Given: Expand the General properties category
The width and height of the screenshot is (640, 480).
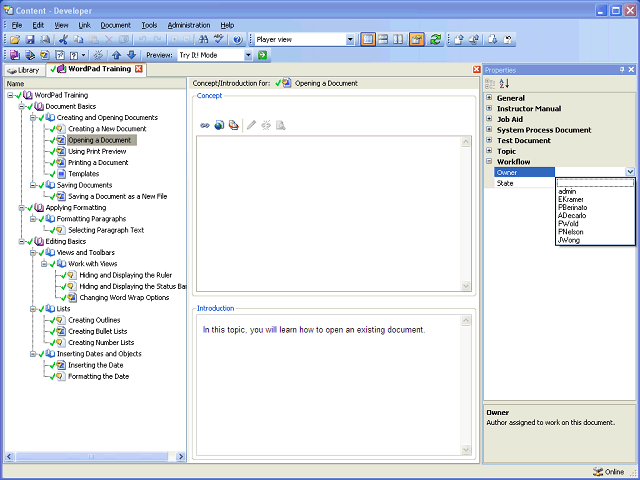Looking at the screenshot, I should pos(489,98).
